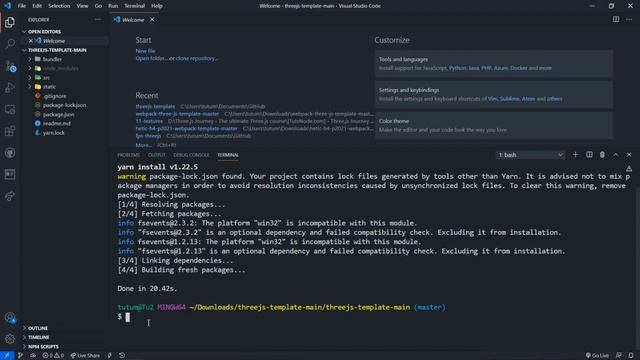640x360 pixels.
Task: Open readme.md in Explorer
Action: point(56,123)
